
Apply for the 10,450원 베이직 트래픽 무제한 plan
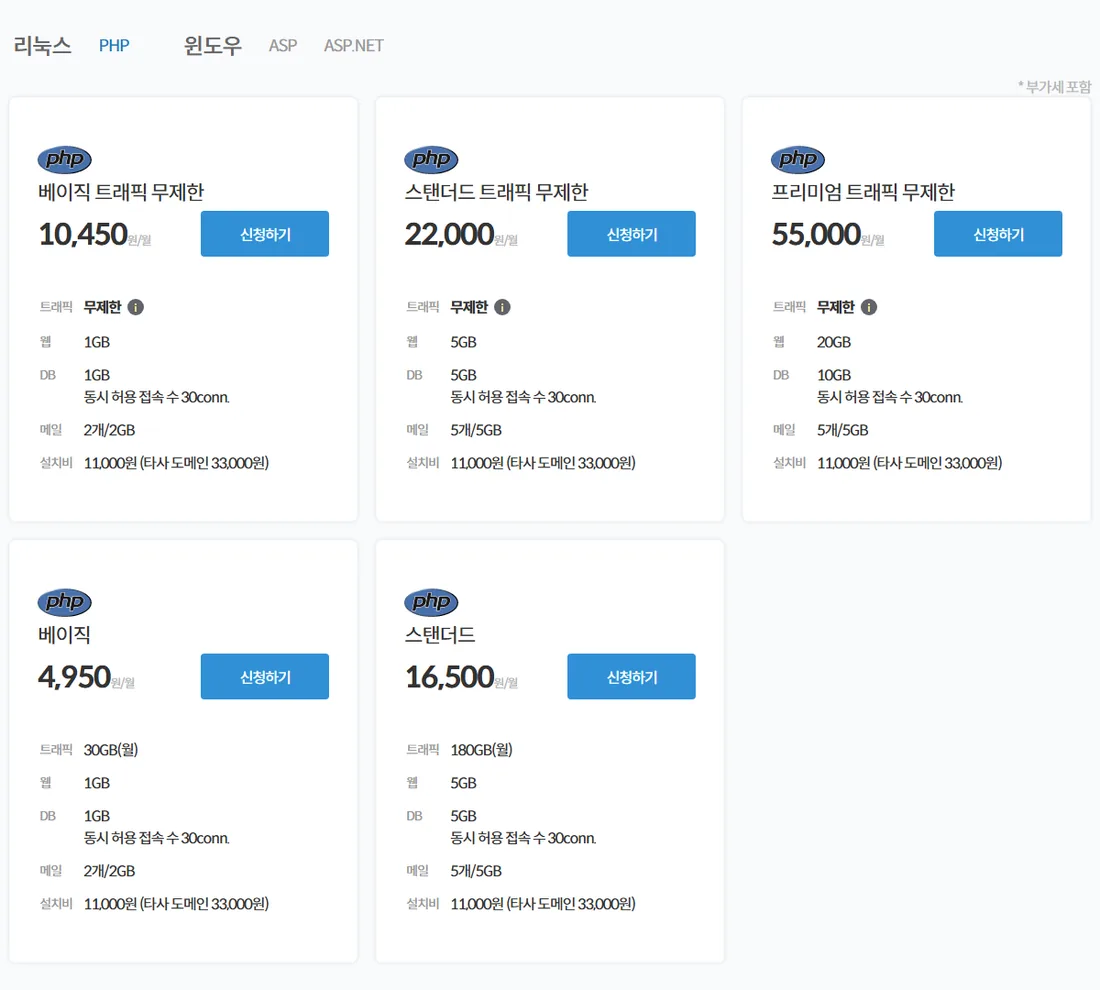point(264,234)
